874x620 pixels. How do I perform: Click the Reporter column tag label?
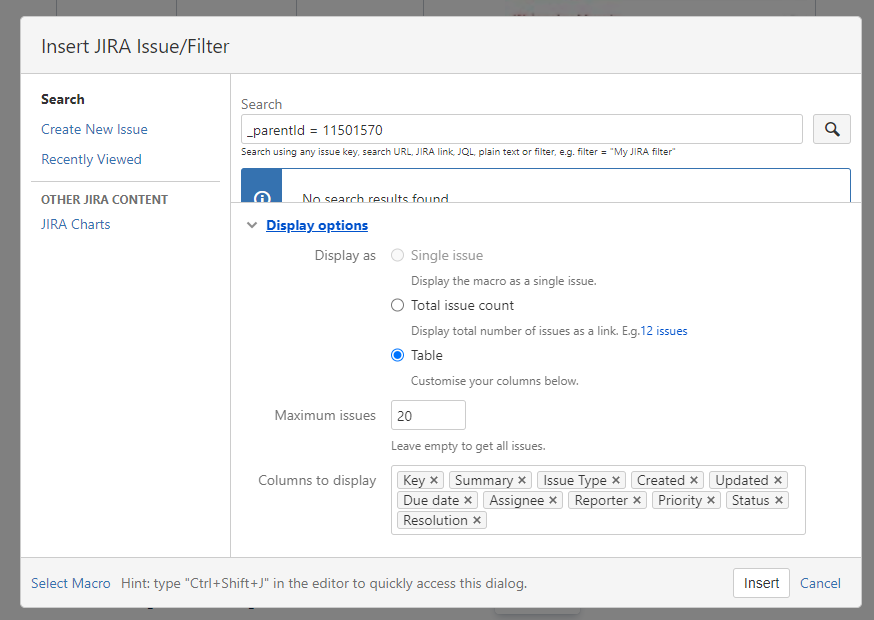[x=601, y=500]
